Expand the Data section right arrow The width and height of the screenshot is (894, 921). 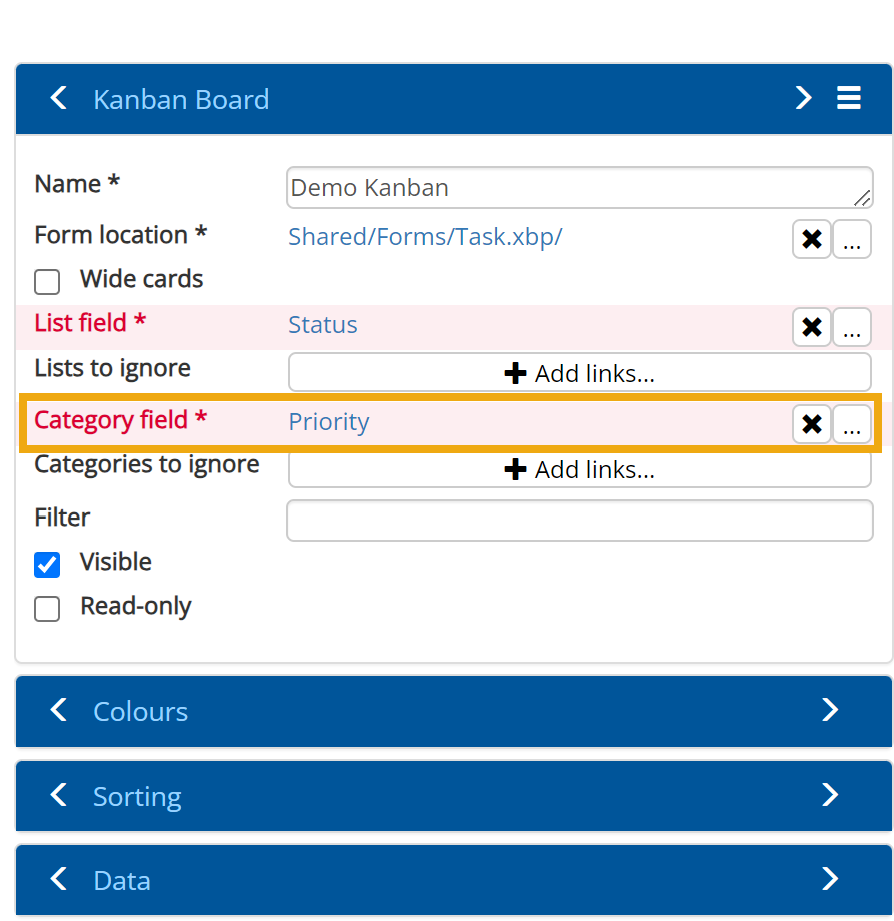click(829, 879)
